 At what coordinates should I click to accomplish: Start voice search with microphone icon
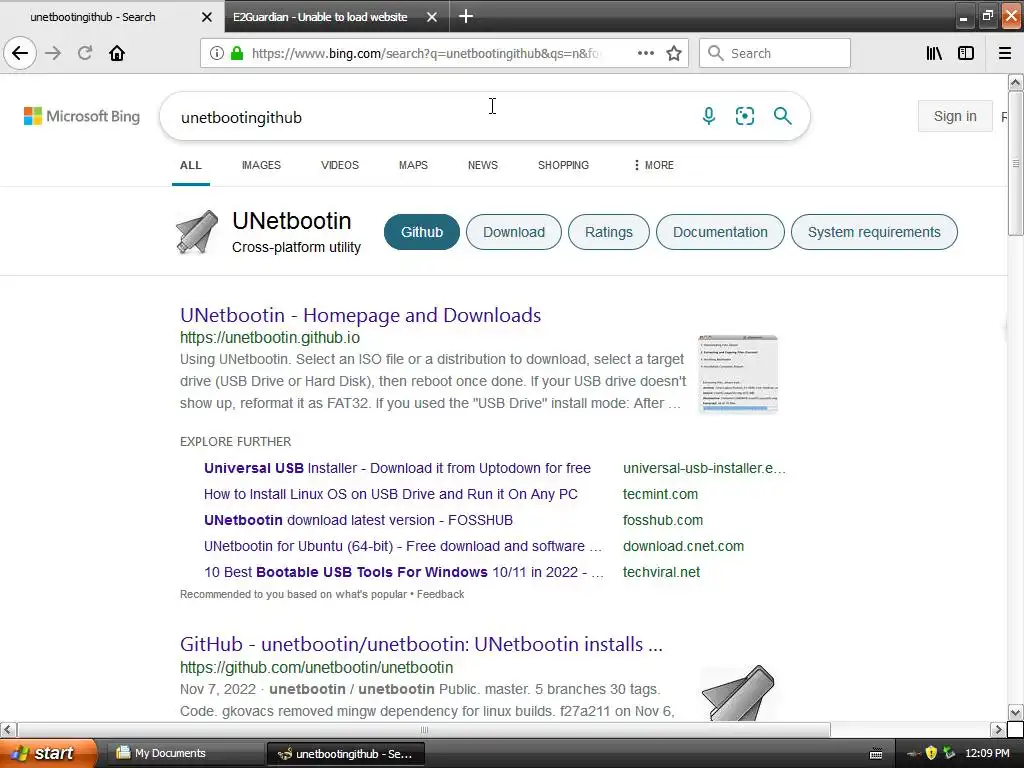(709, 116)
